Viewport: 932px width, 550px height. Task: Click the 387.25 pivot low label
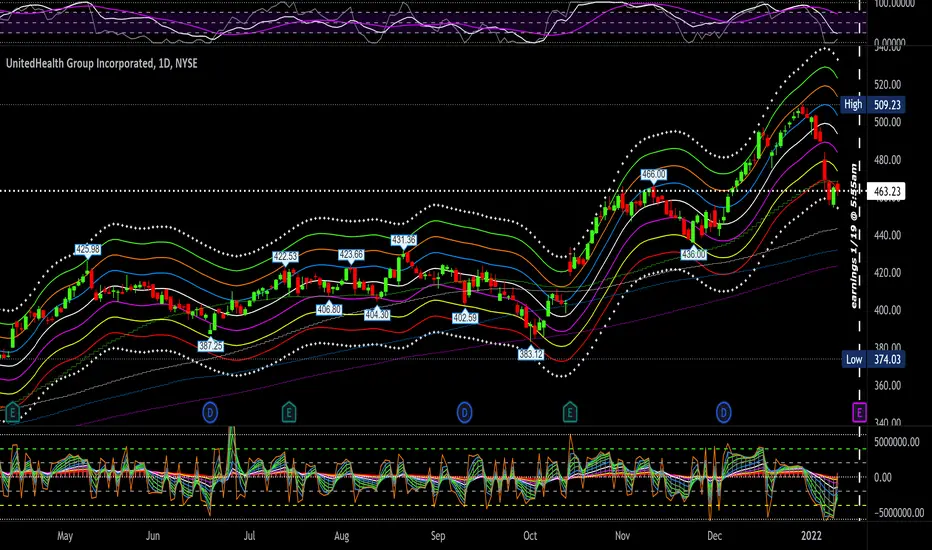click(x=211, y=345)
